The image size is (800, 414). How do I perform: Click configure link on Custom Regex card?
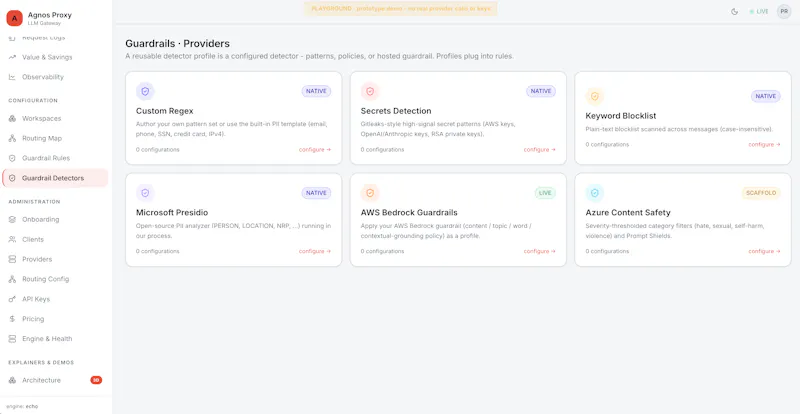tap(315, 150)
